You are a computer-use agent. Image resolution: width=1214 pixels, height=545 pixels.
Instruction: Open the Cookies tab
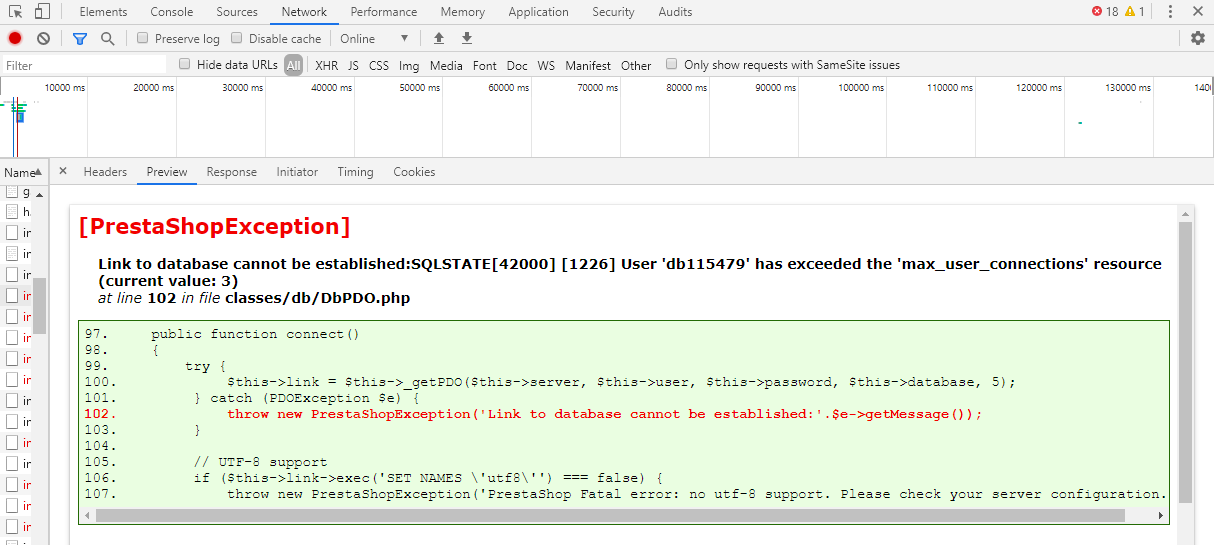pyautogui.click(x=414, y=172)
